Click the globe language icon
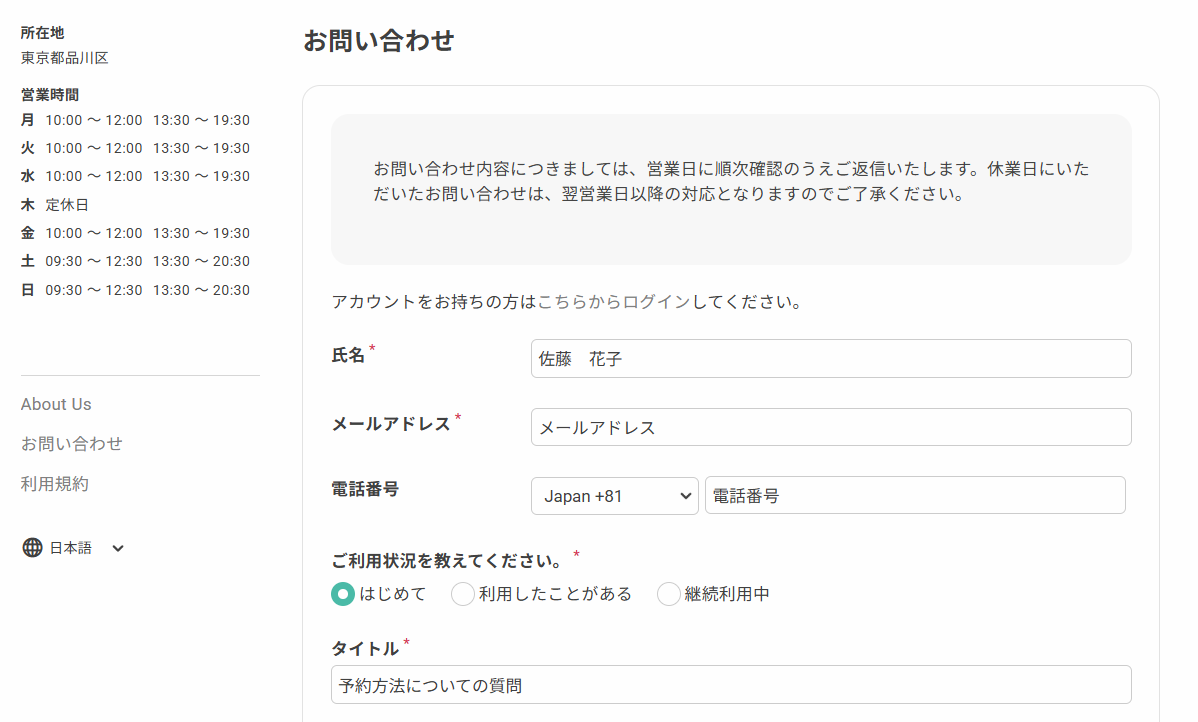Viewport: 1198px width, 722px height. (32, 548)
